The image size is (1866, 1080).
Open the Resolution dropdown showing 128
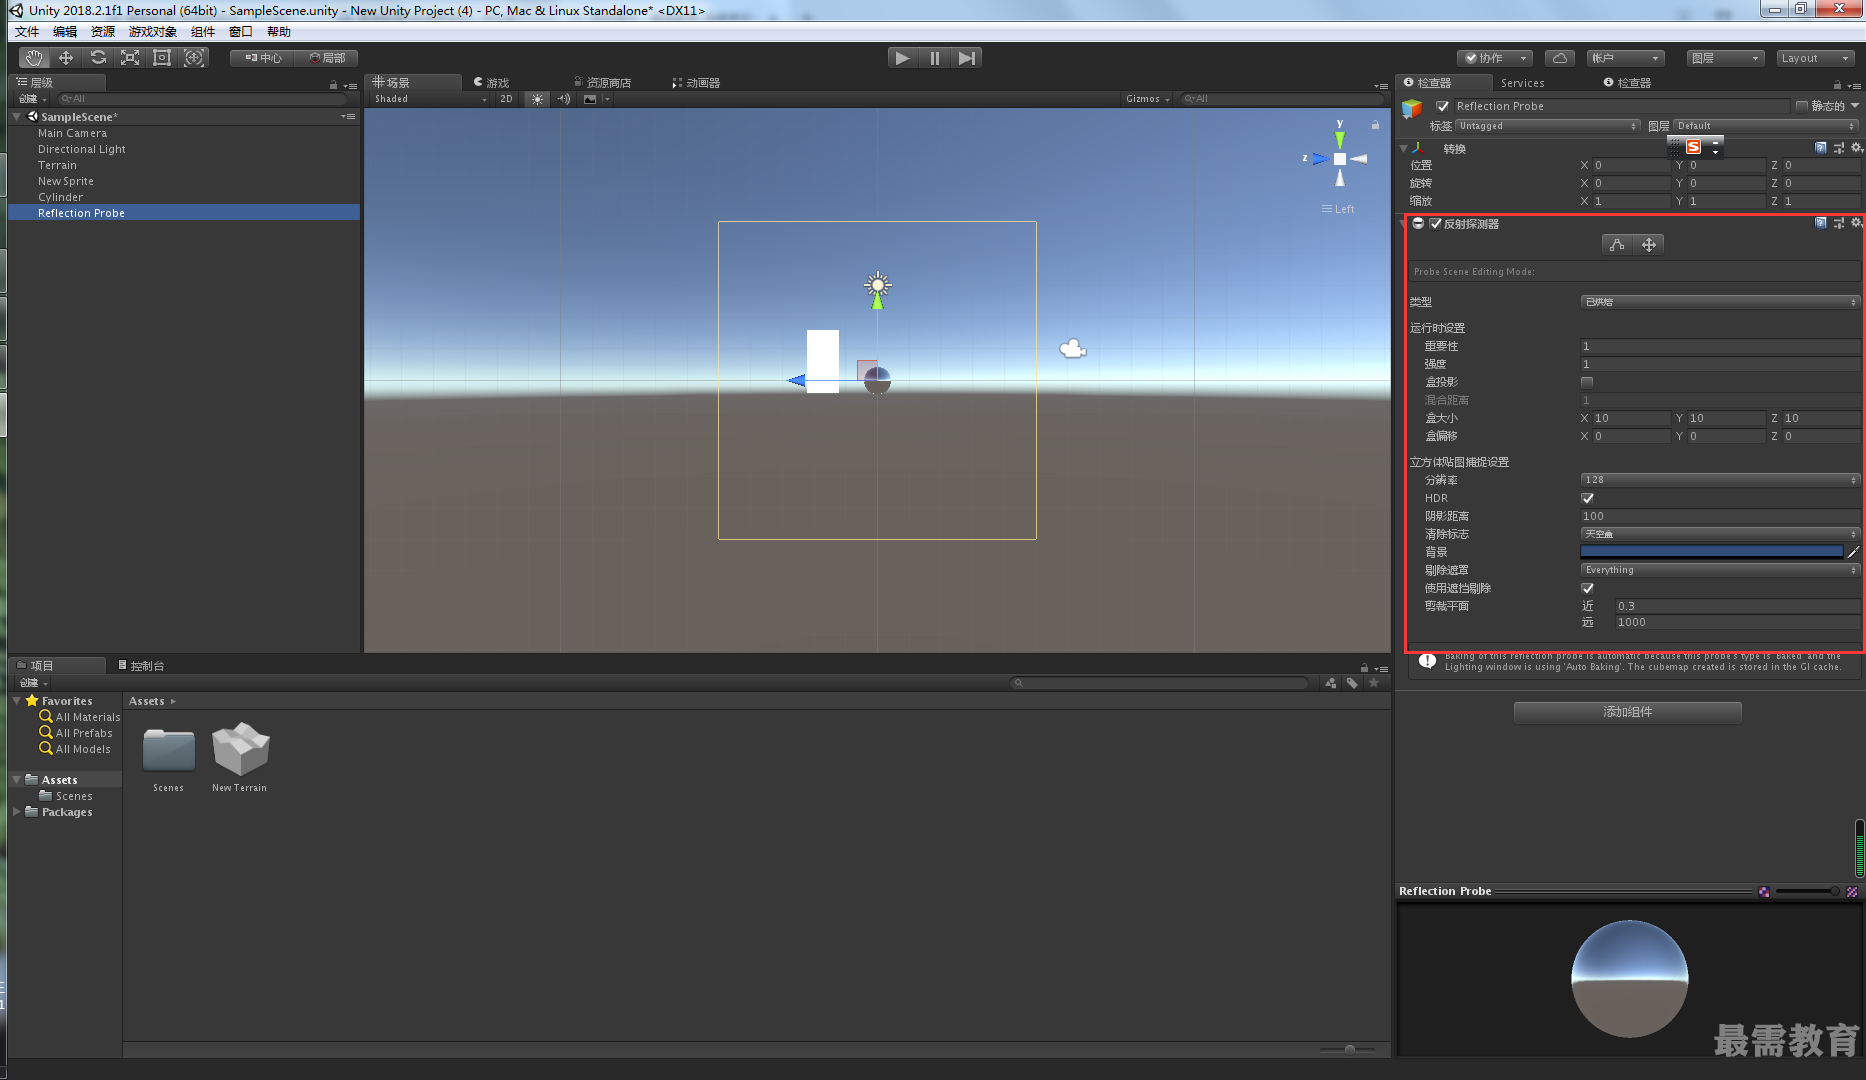coord(1720,480)
